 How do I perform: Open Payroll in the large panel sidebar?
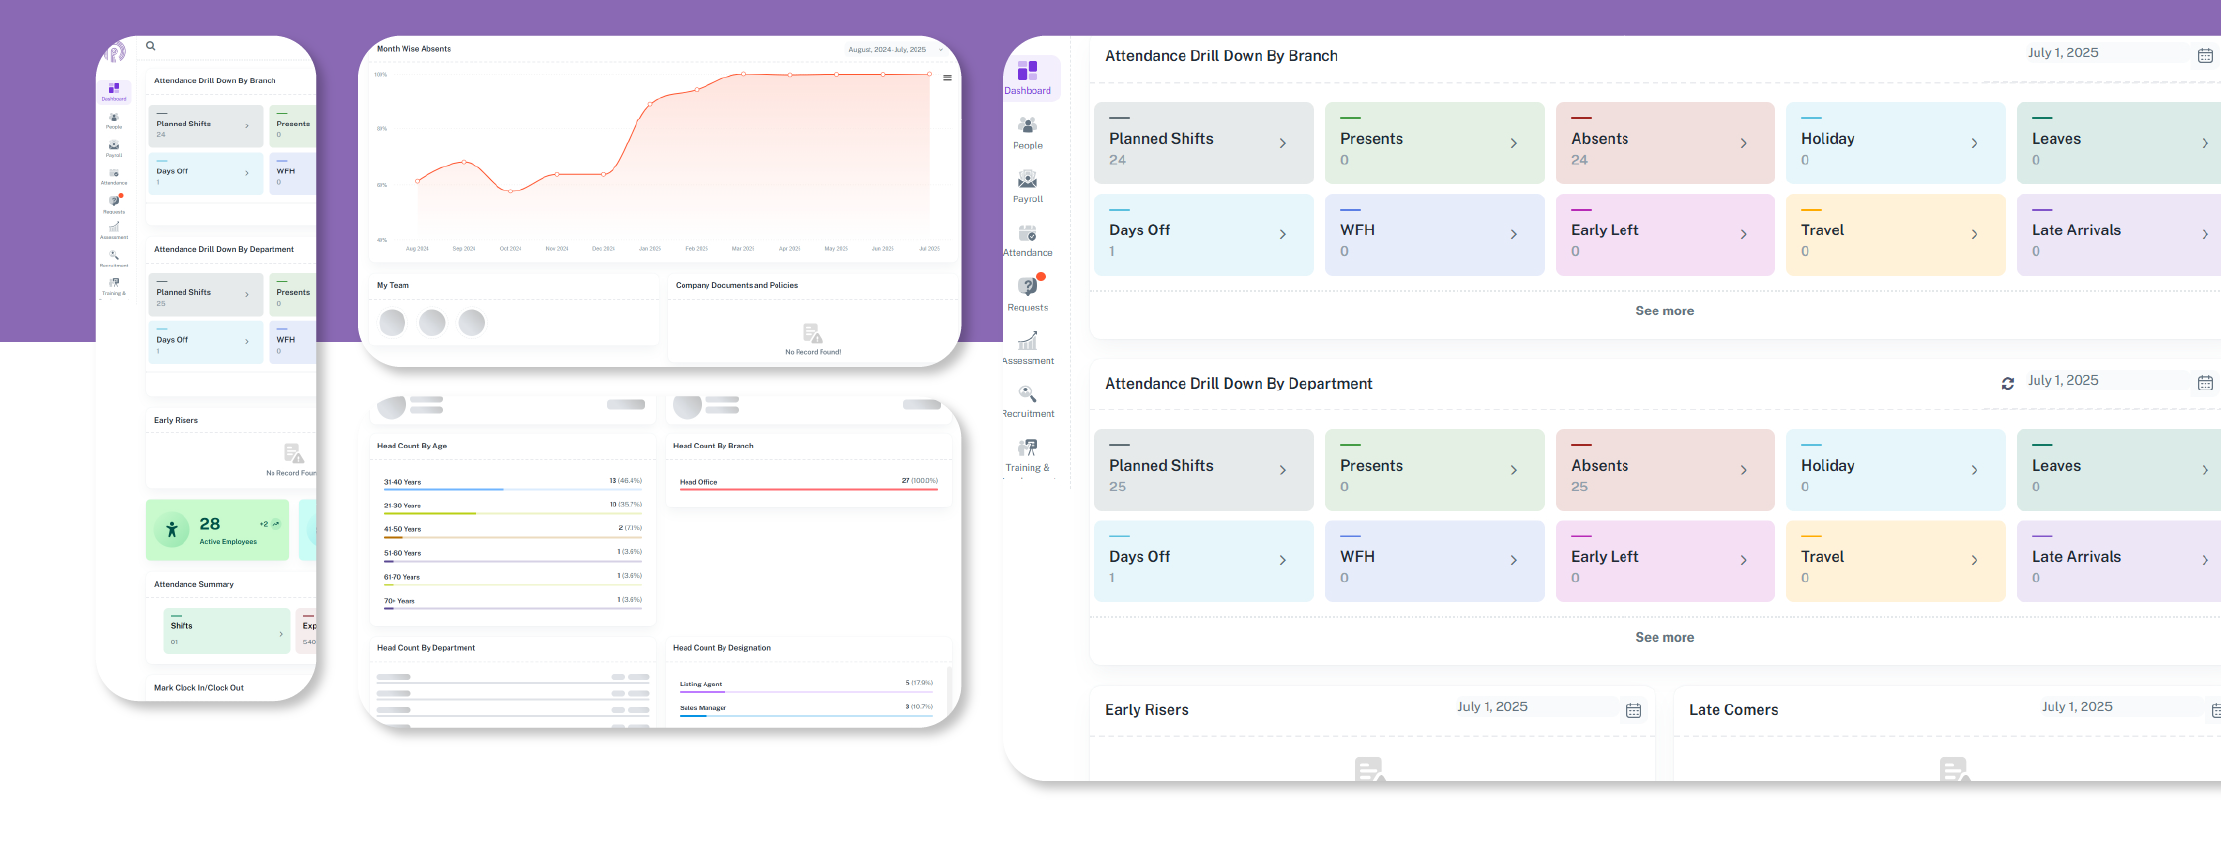(1028, 186)
